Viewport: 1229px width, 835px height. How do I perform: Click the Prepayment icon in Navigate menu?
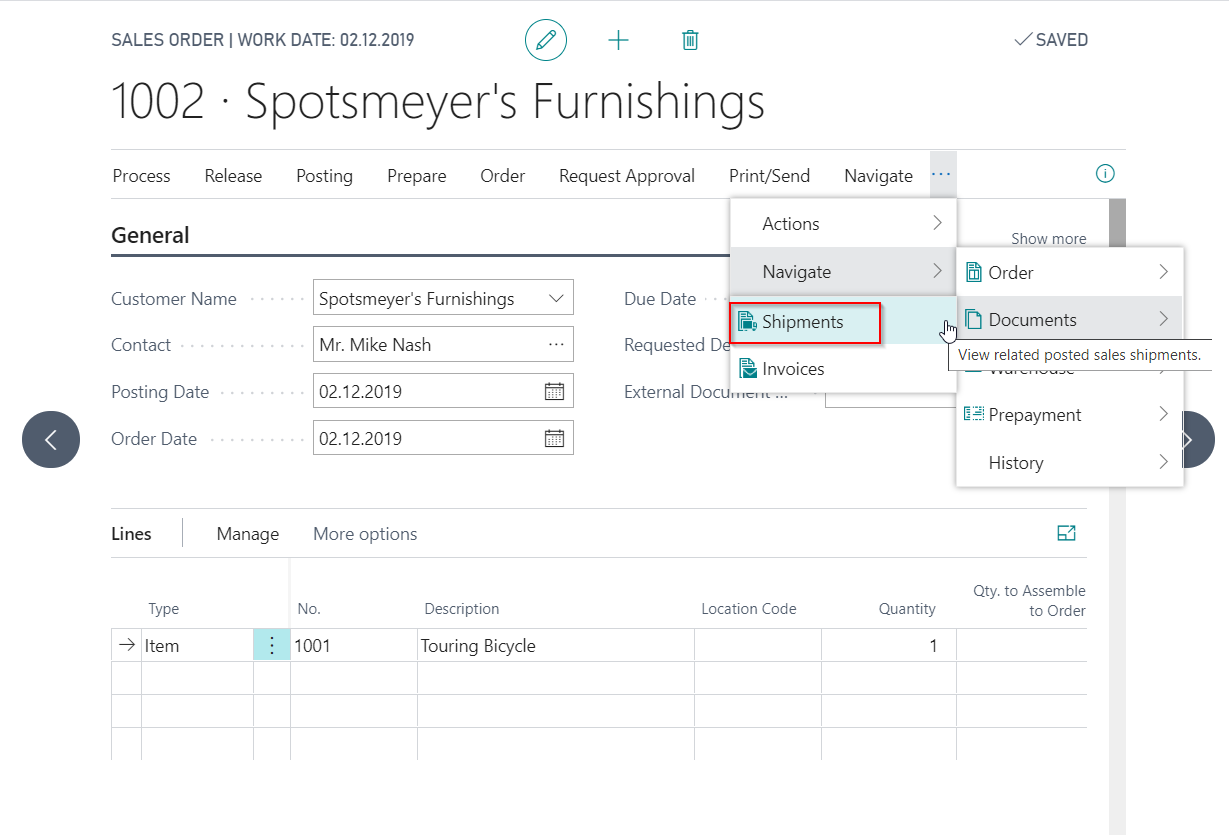(973, 414)
